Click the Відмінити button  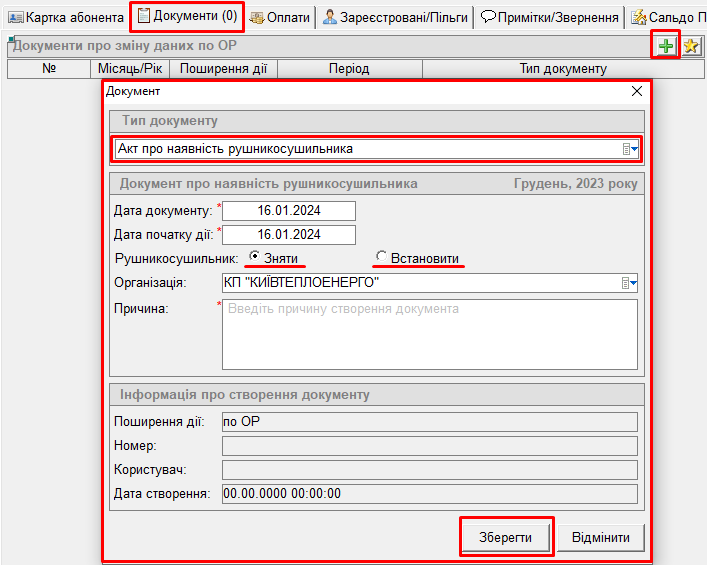(x=600, y=537)
